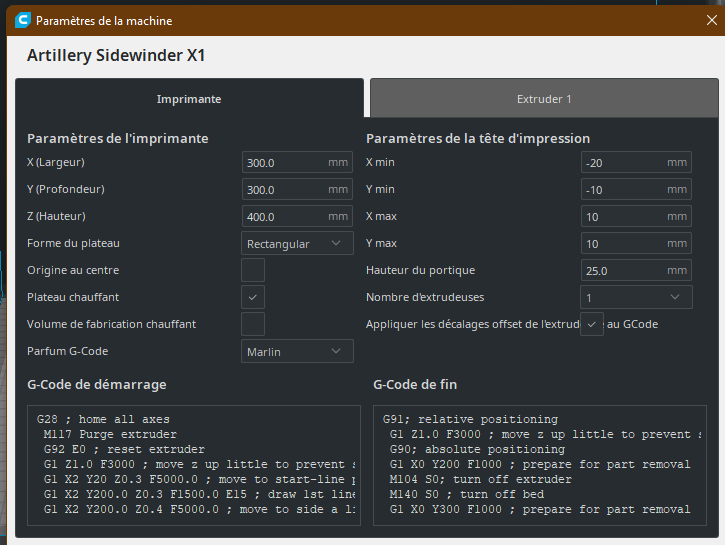Click the 'G90; absolute positioning' line

point(477,449)
